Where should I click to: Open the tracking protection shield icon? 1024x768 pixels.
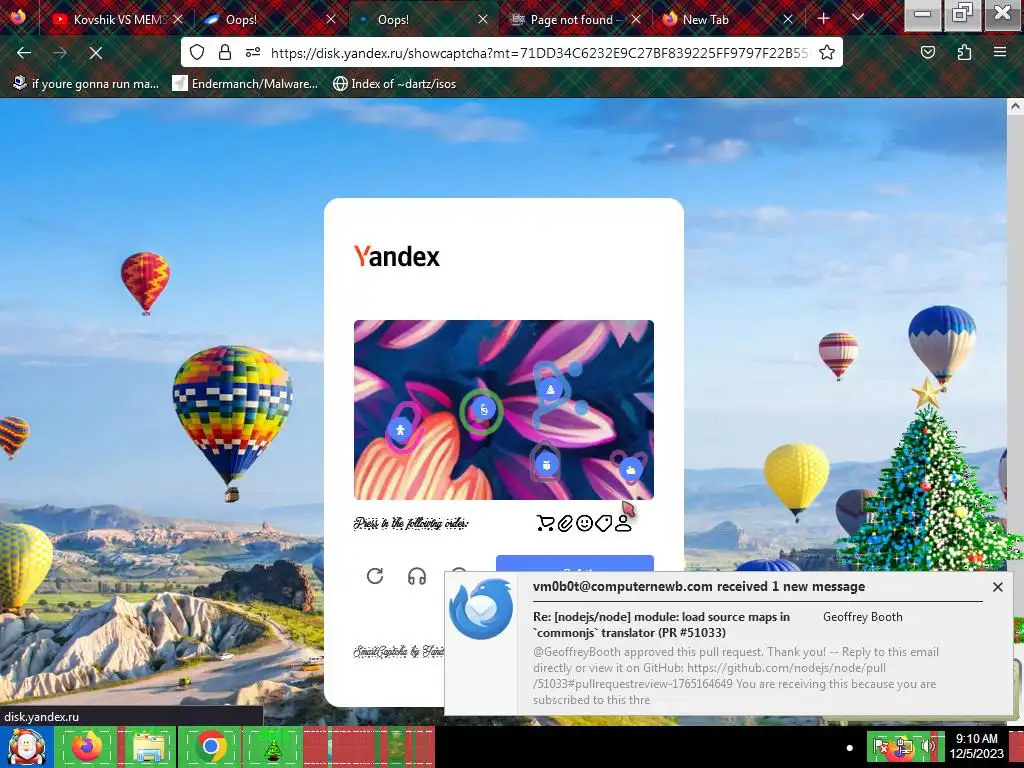pos(197,53)
